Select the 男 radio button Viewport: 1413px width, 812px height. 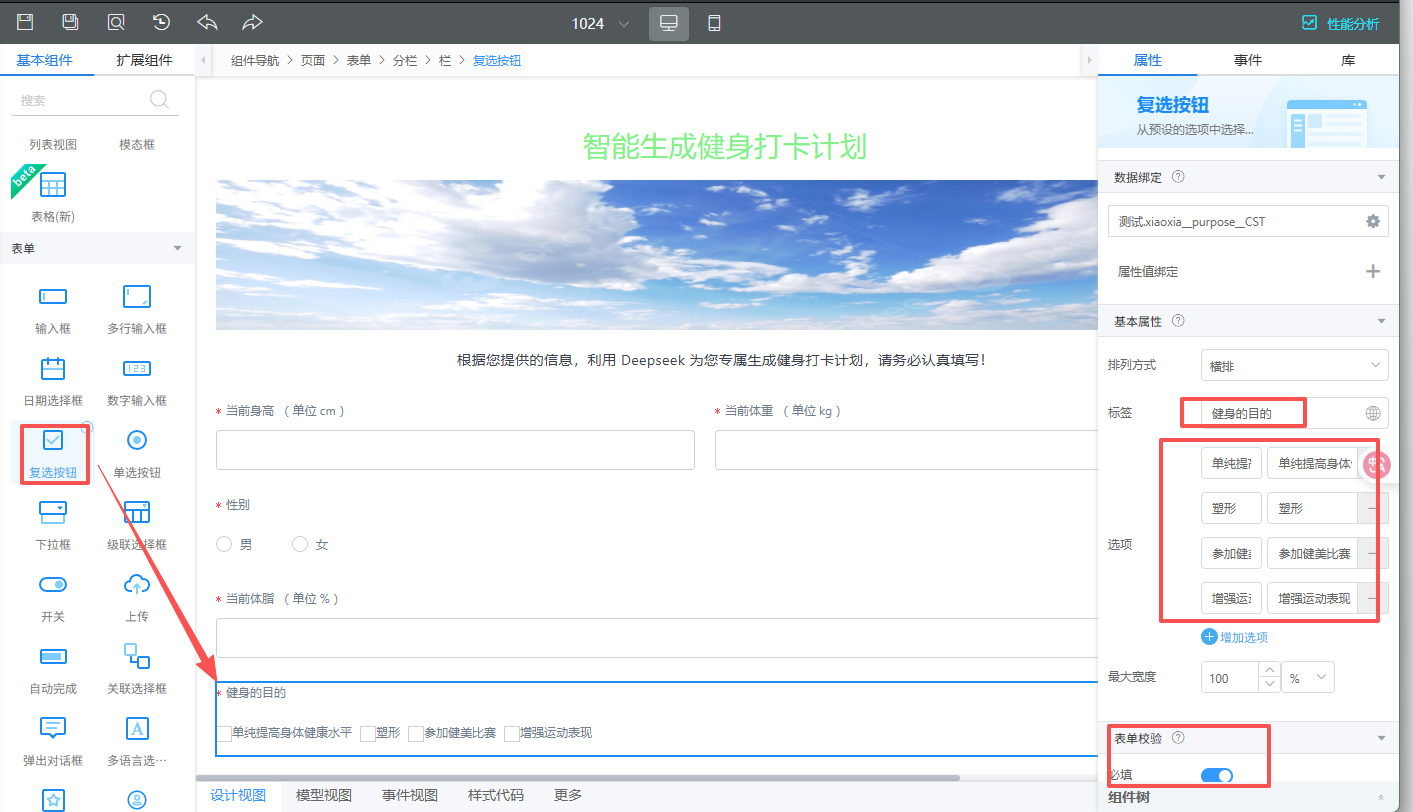pos(224,545)
